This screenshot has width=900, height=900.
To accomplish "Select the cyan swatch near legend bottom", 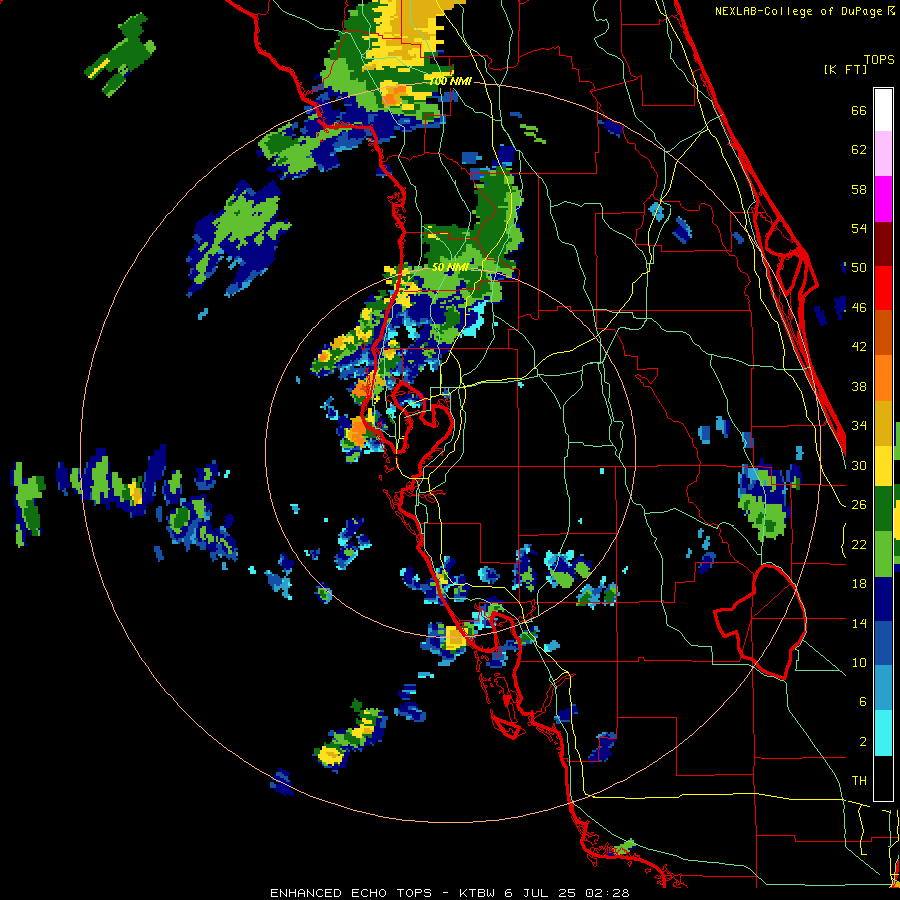I will click(883, 733).
